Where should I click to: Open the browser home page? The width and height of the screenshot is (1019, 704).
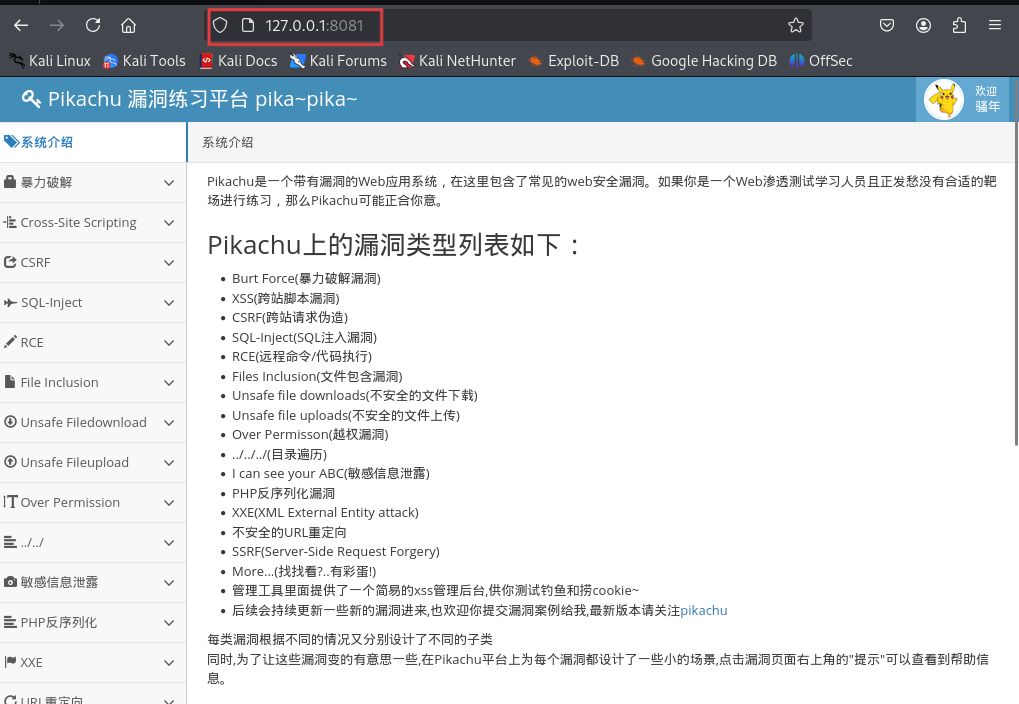click(x=129, y=25)
